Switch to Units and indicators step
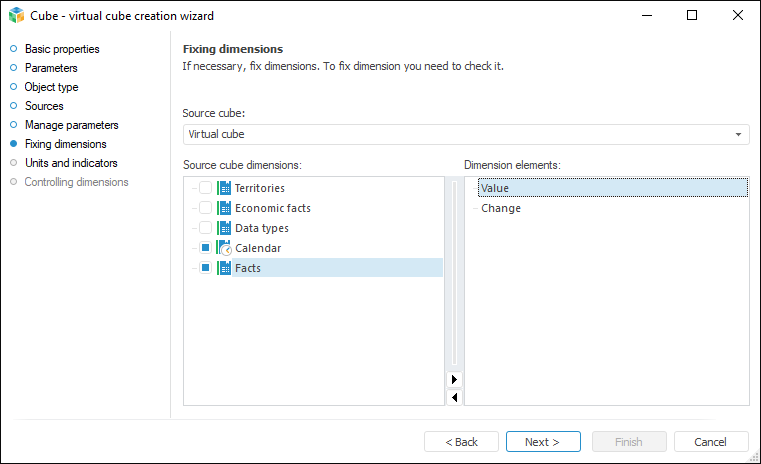This screenshot has width=761, height=464. click(70, 163)
